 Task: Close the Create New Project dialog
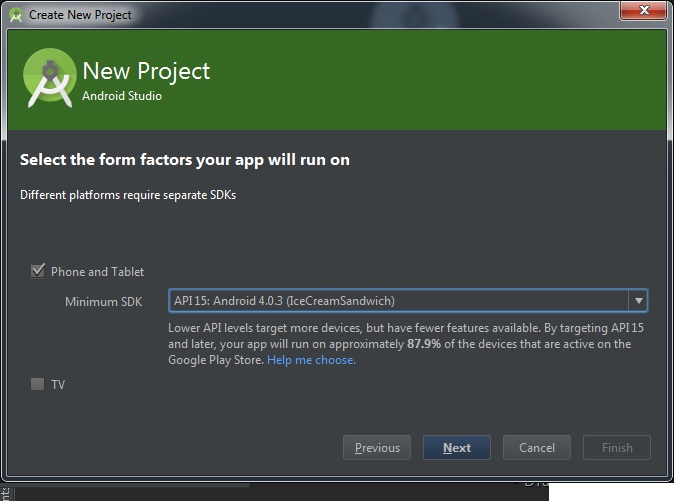coord(643,10)
